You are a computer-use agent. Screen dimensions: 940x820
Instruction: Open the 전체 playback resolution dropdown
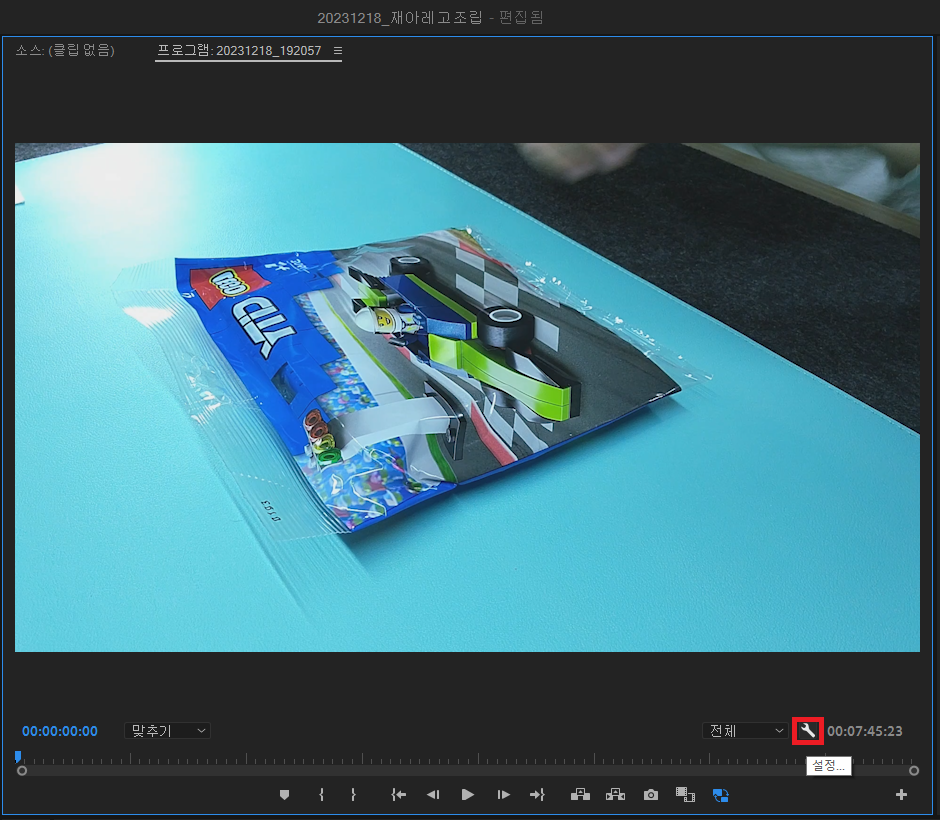pos(745,731)
